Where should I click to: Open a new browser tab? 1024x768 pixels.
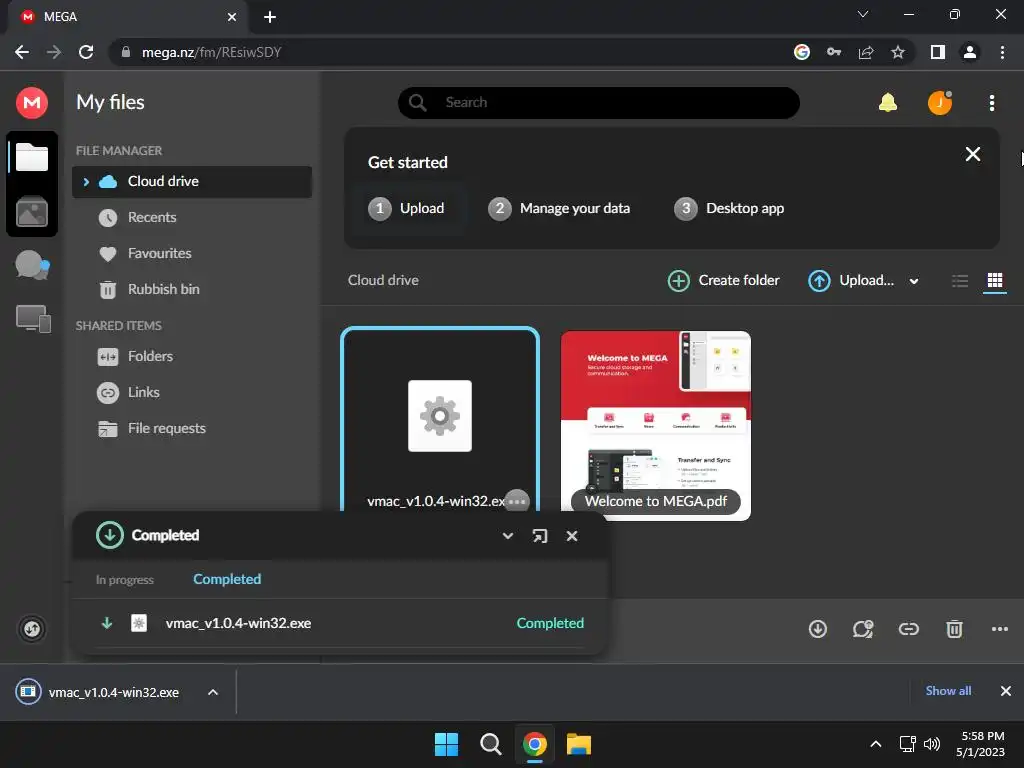click(x=270, y=17)
